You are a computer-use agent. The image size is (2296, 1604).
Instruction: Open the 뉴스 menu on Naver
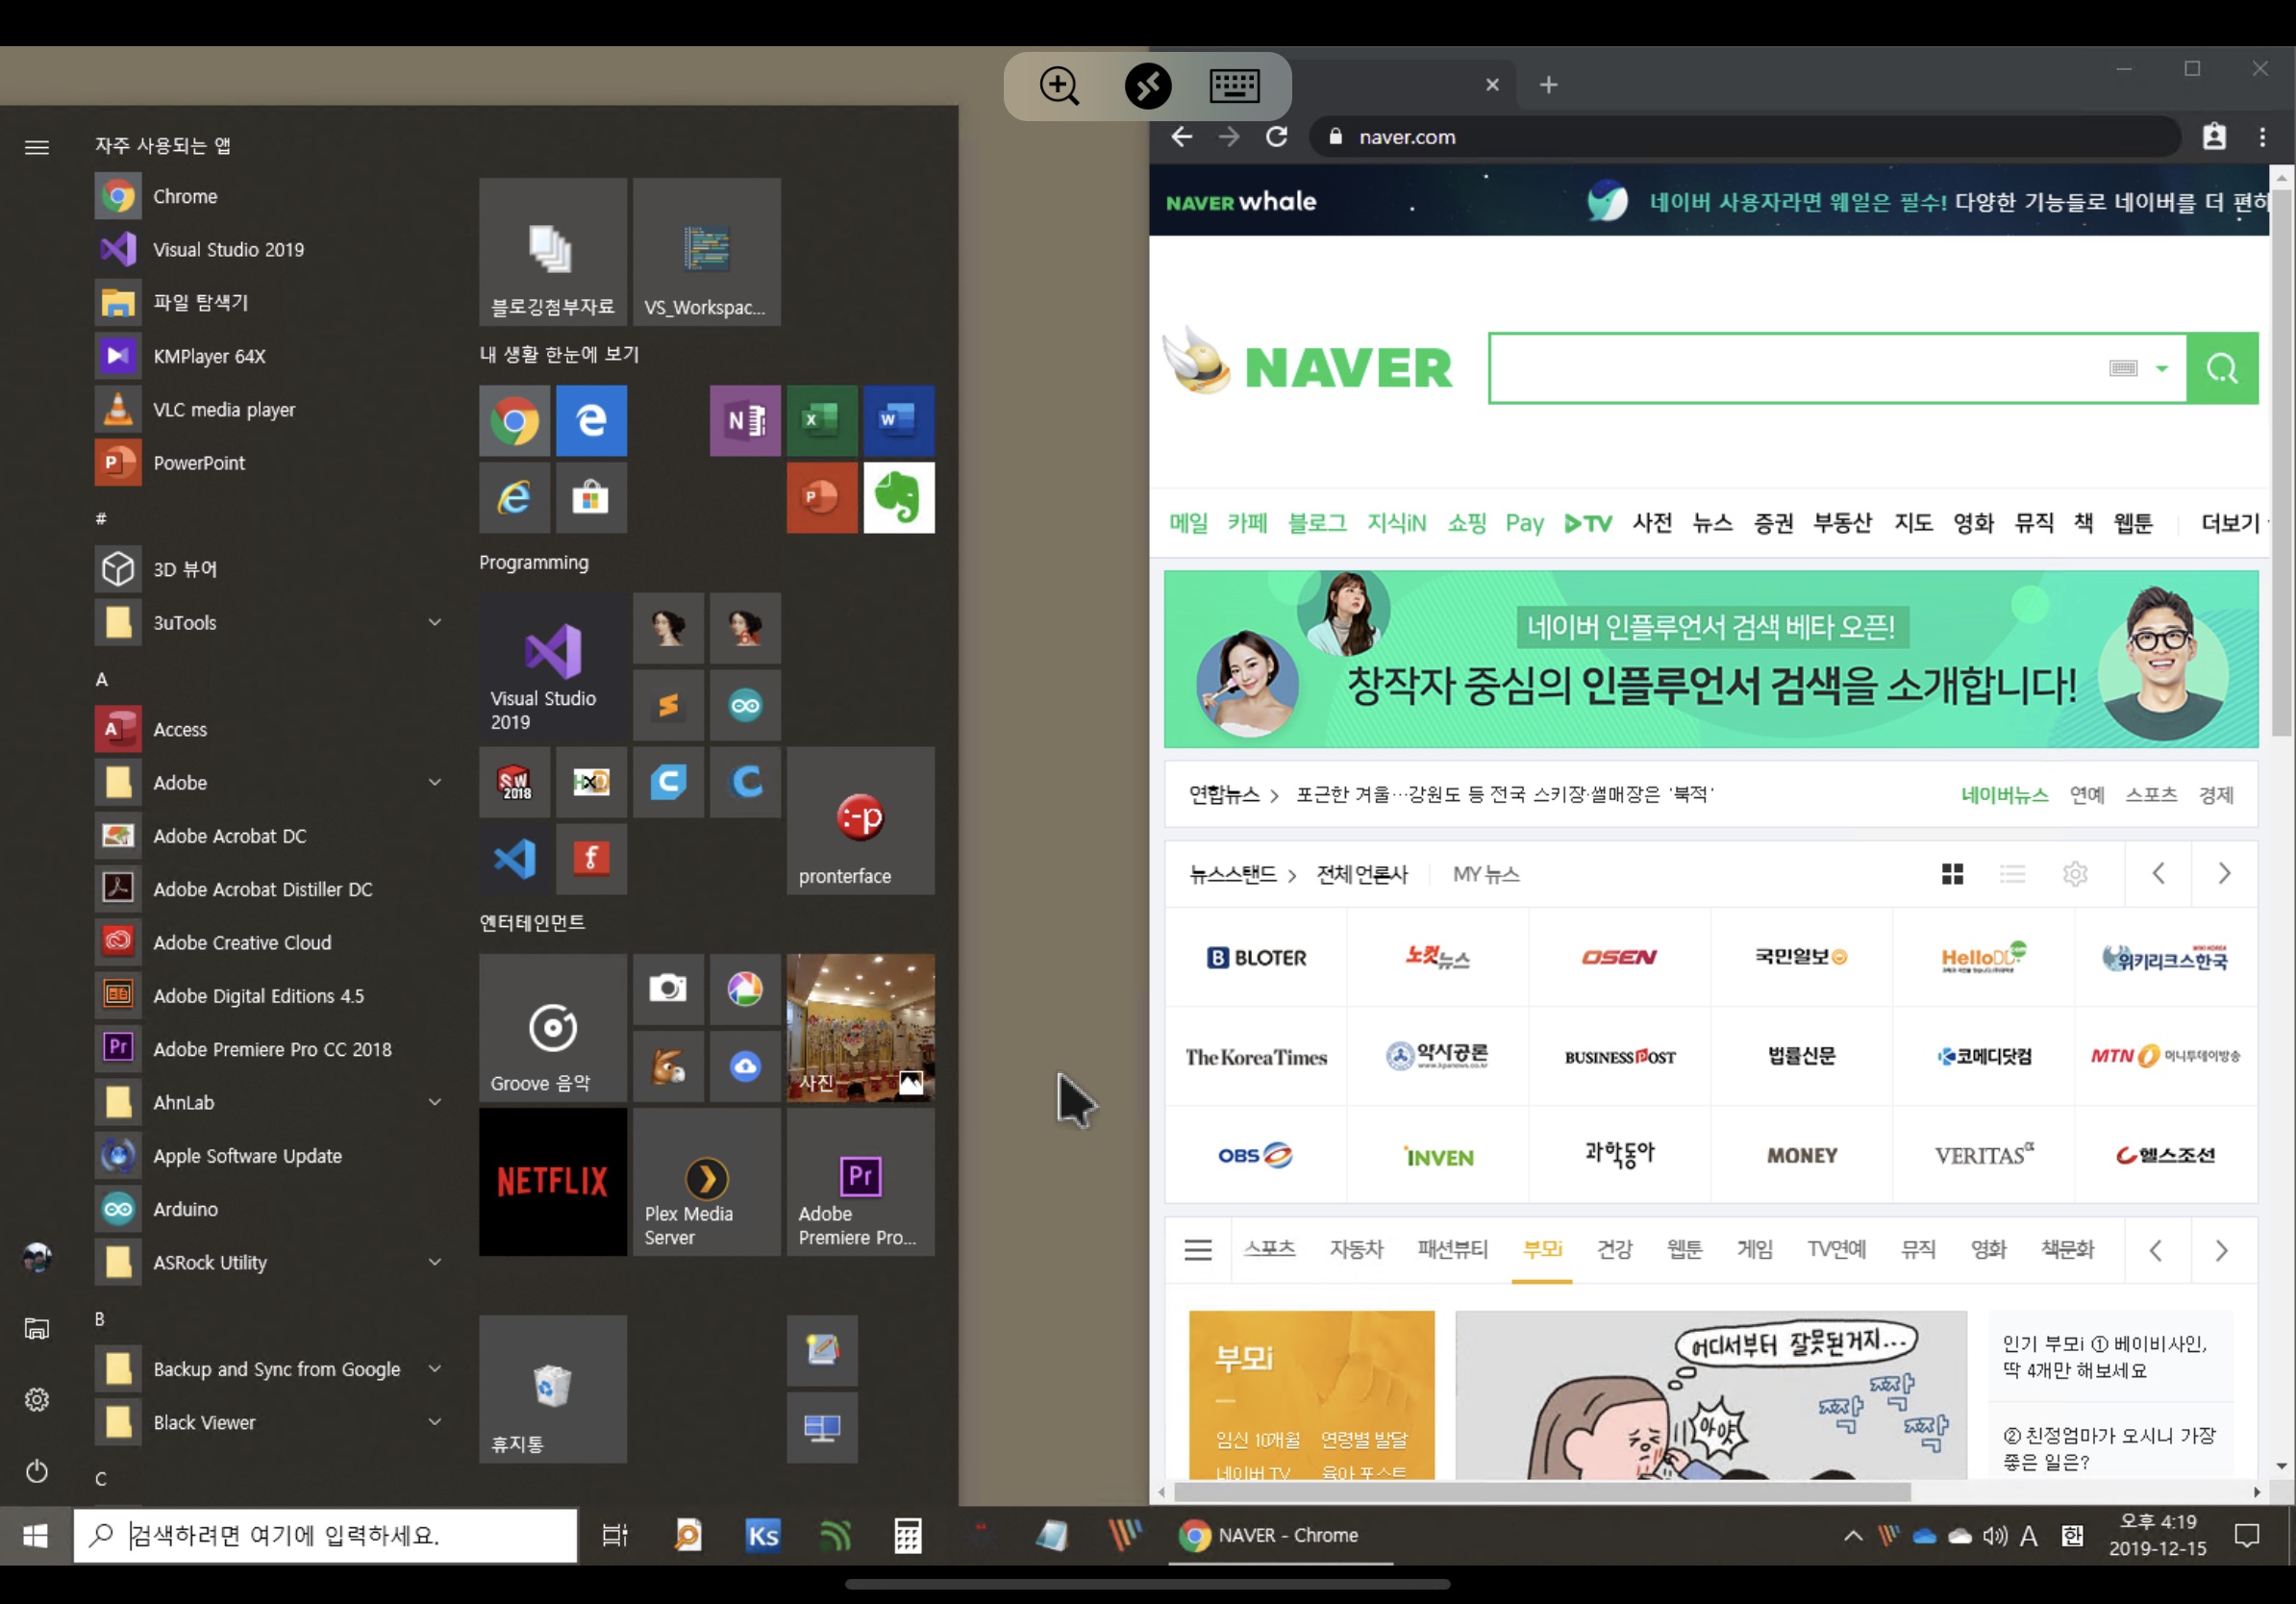pos(1711,523)
